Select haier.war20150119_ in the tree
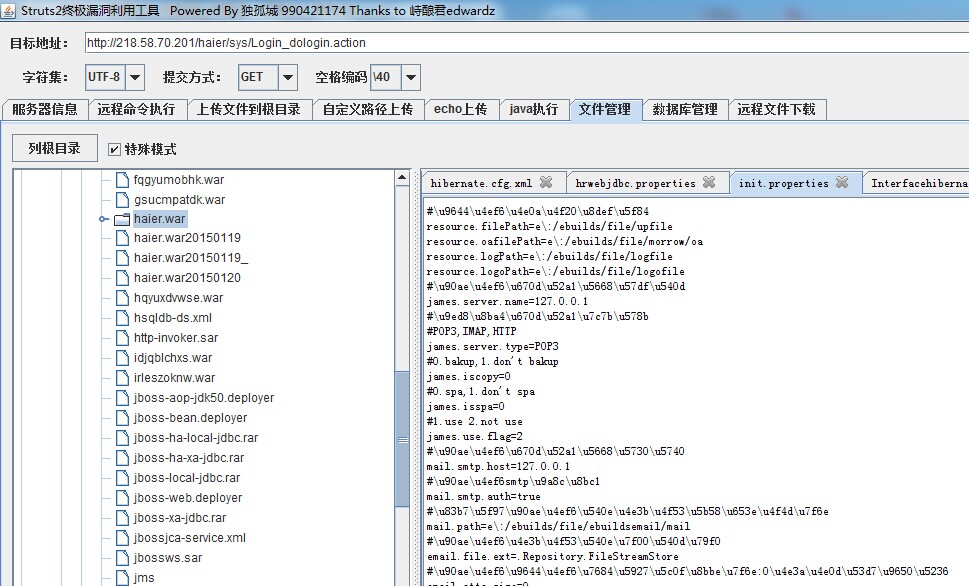 pos(190,258)
